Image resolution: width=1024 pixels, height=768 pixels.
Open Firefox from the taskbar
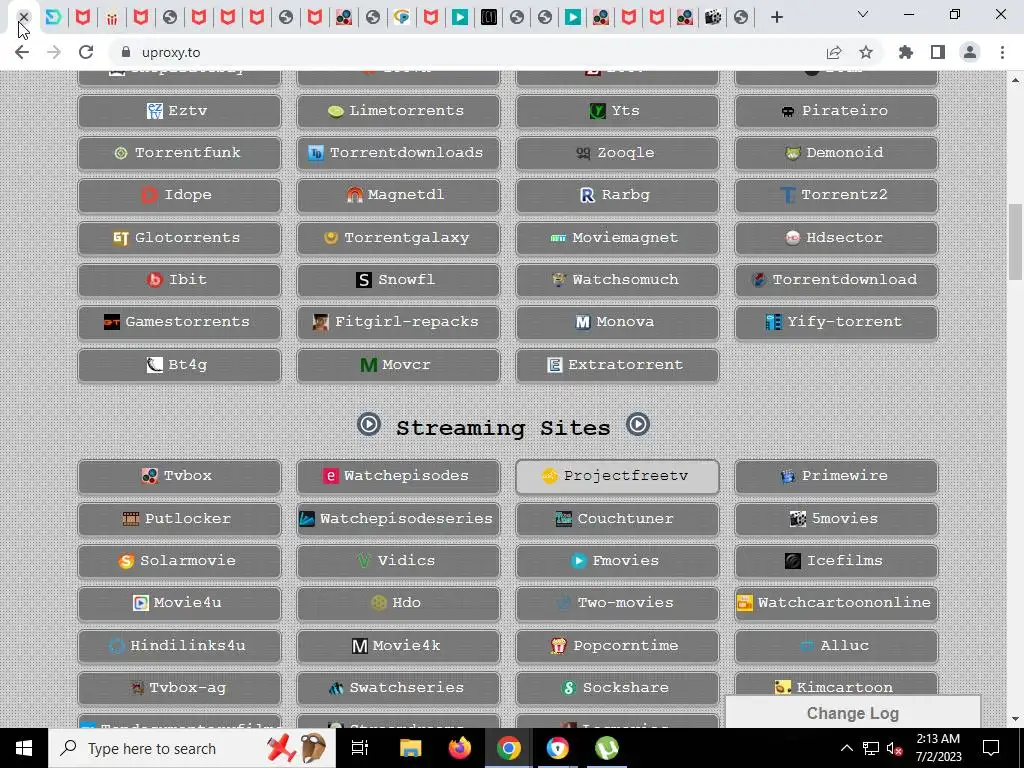[x=460, y=748]
